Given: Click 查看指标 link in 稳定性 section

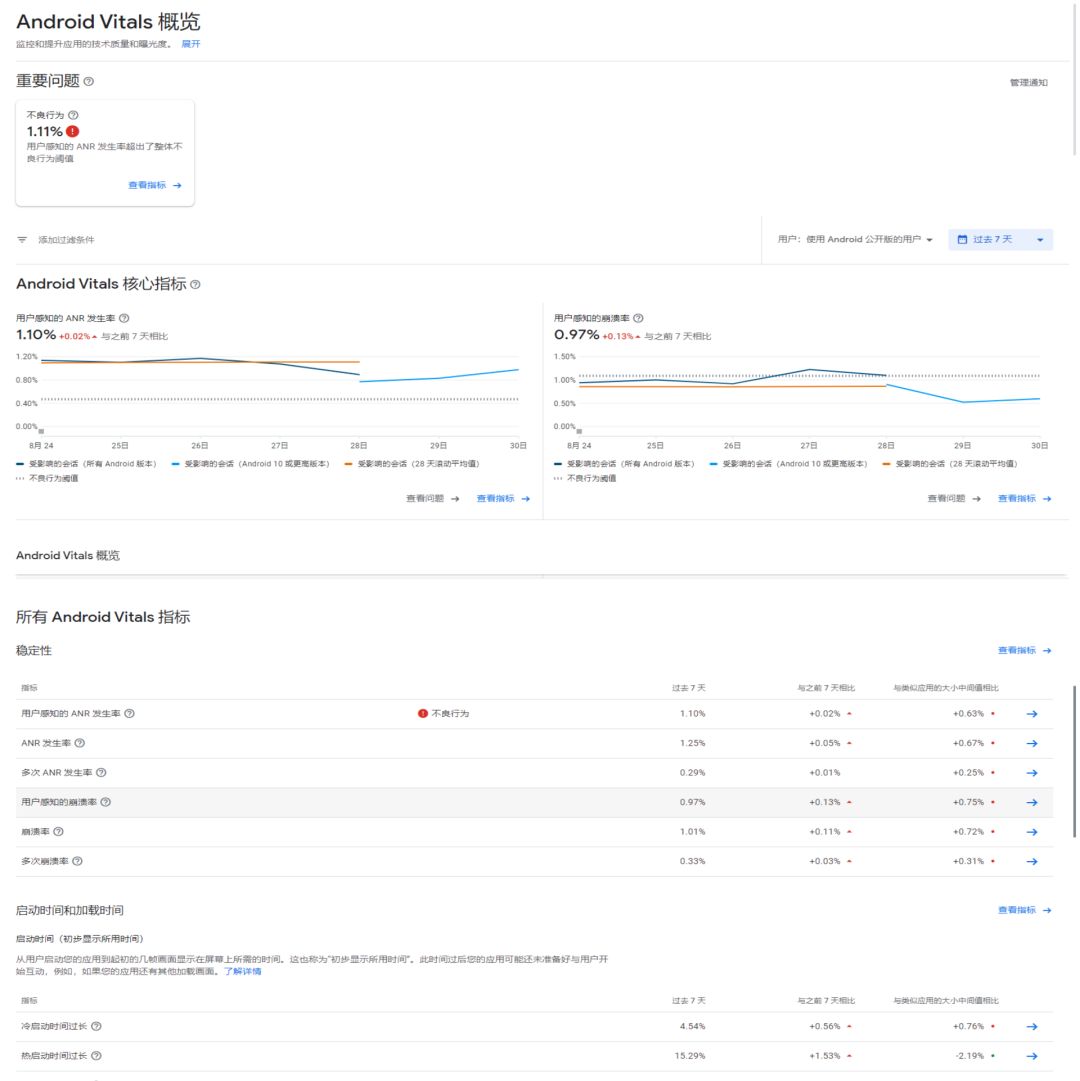Looking at the screenshot, I should pos(1024,651).
